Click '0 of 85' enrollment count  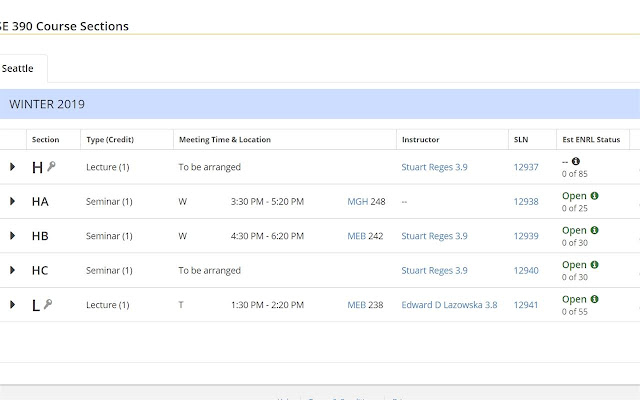click(575, 174)
